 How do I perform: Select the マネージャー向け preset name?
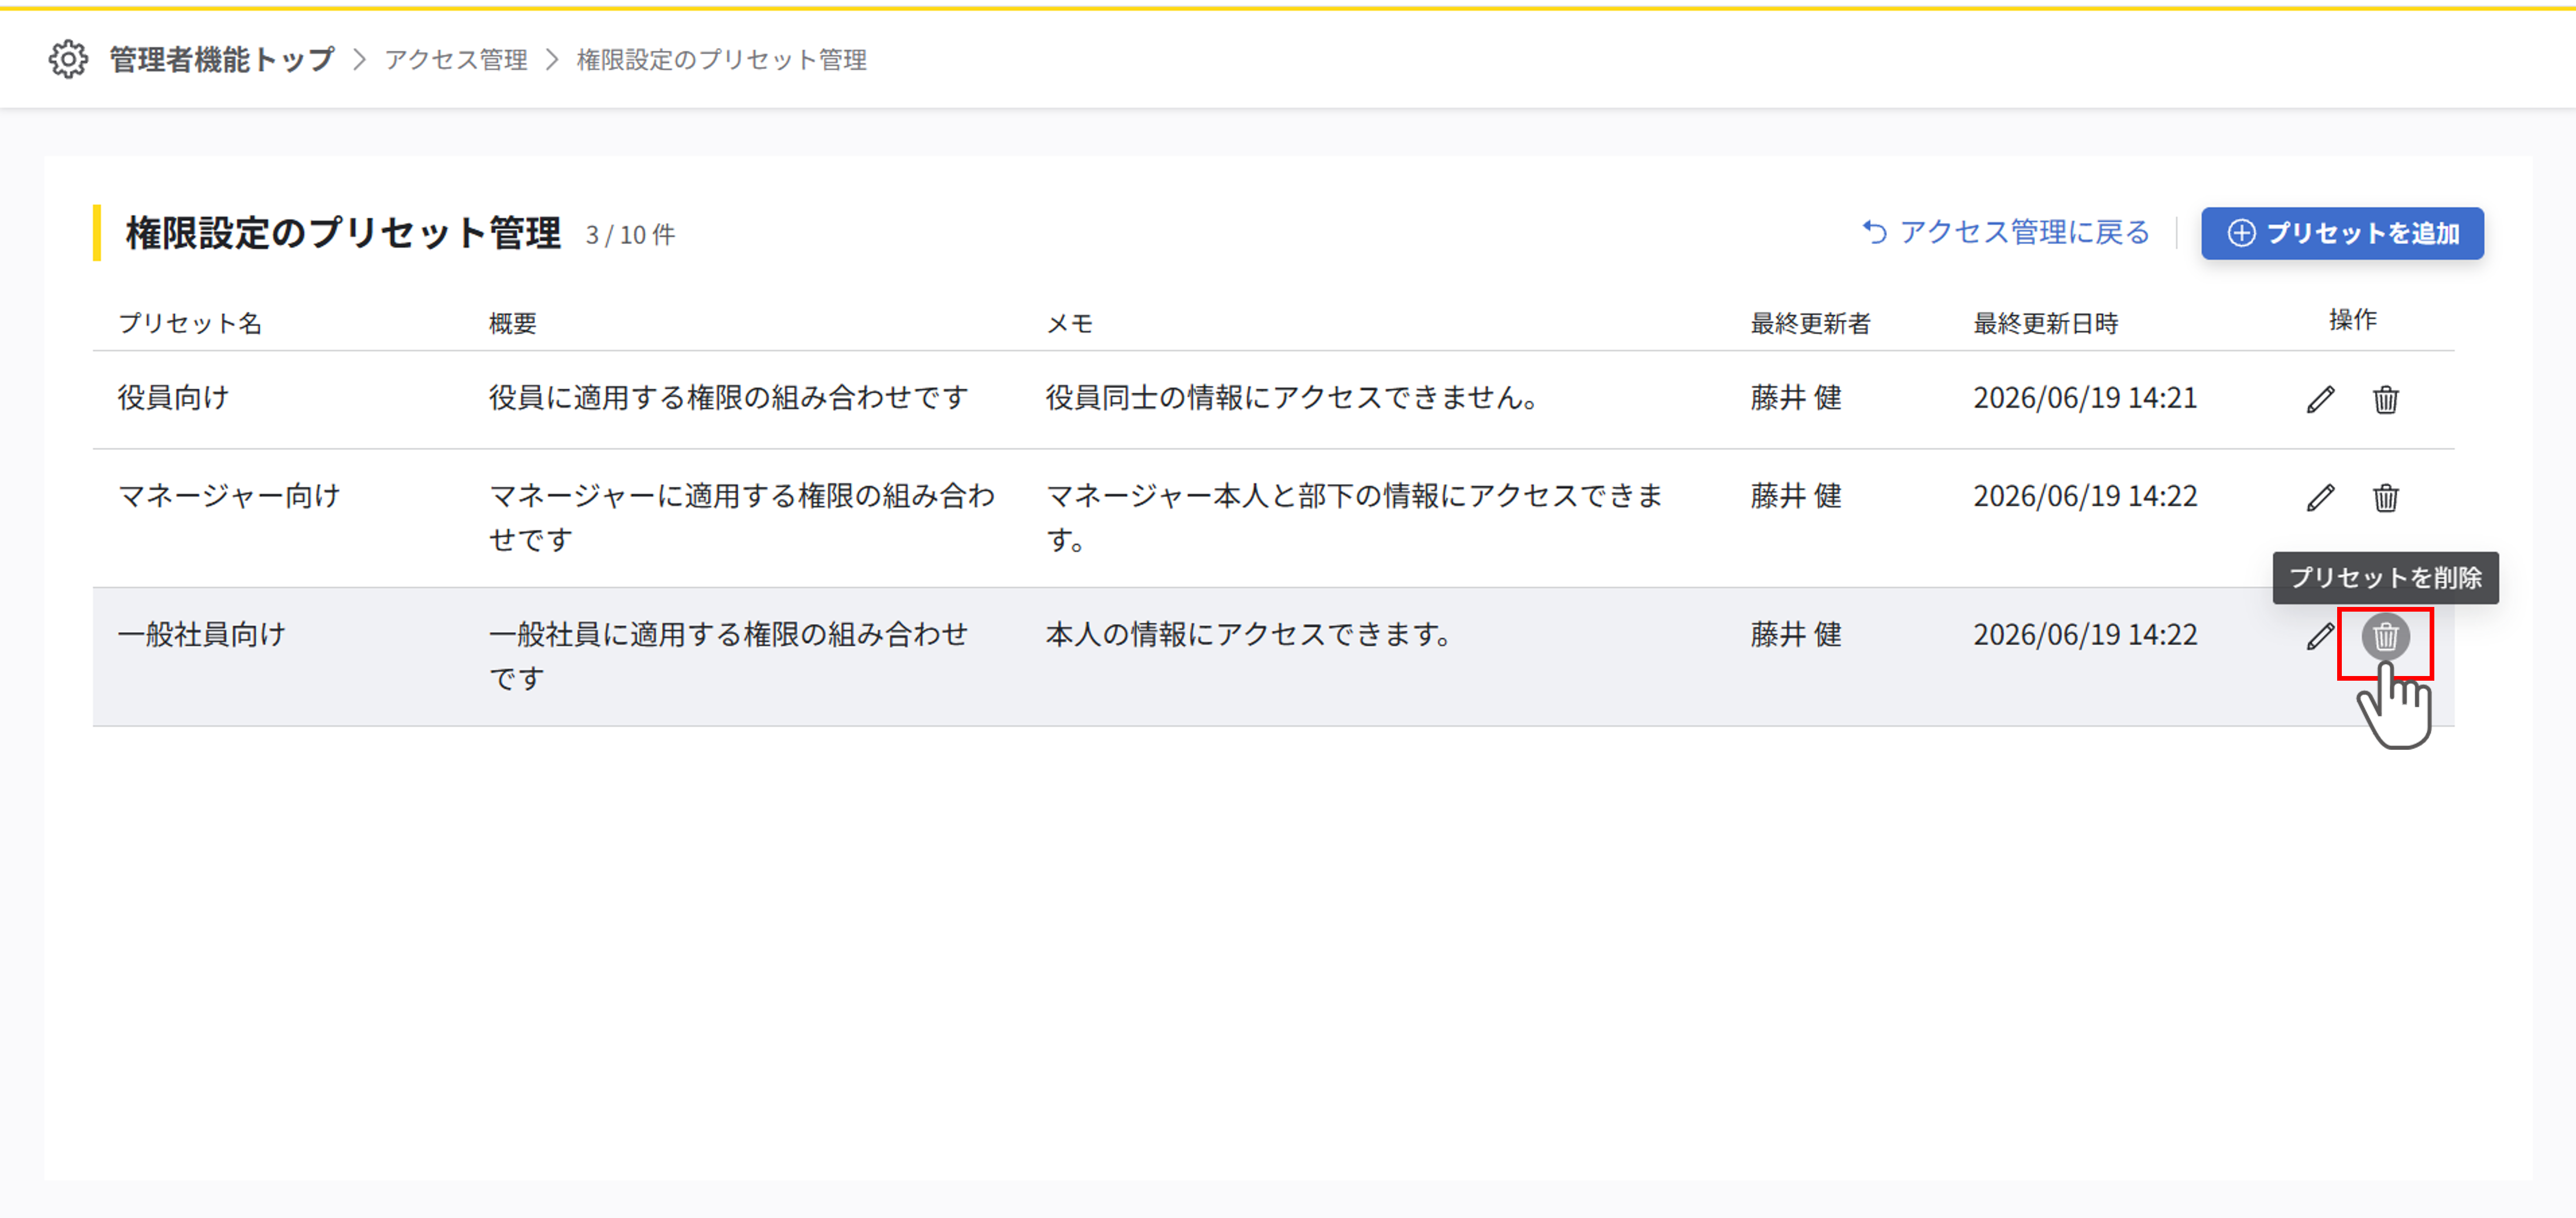click(229, 496)
